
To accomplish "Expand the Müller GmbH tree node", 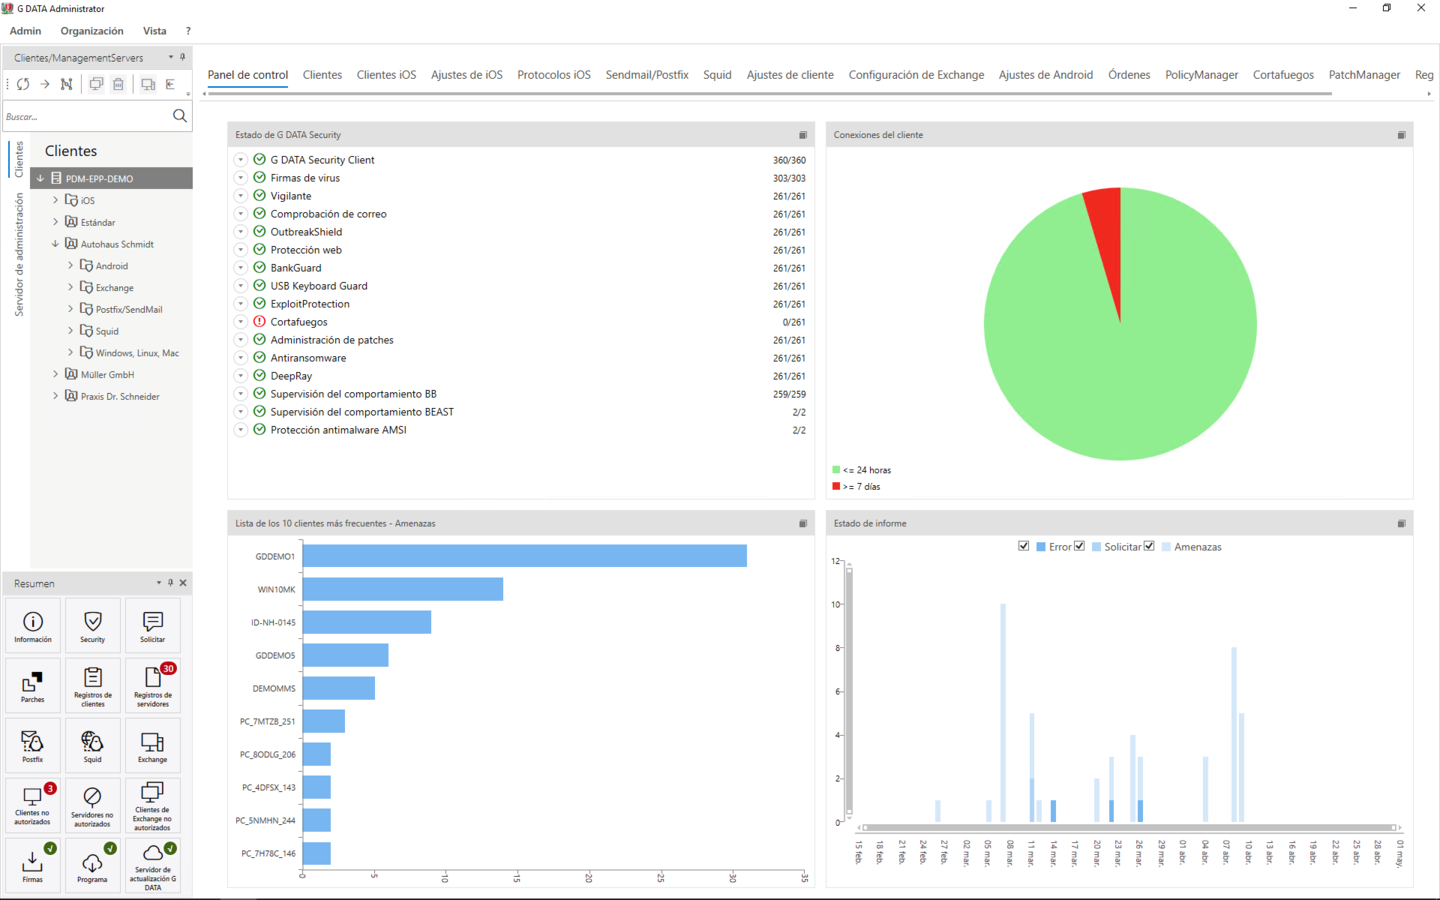I will [x=56, y=374].
